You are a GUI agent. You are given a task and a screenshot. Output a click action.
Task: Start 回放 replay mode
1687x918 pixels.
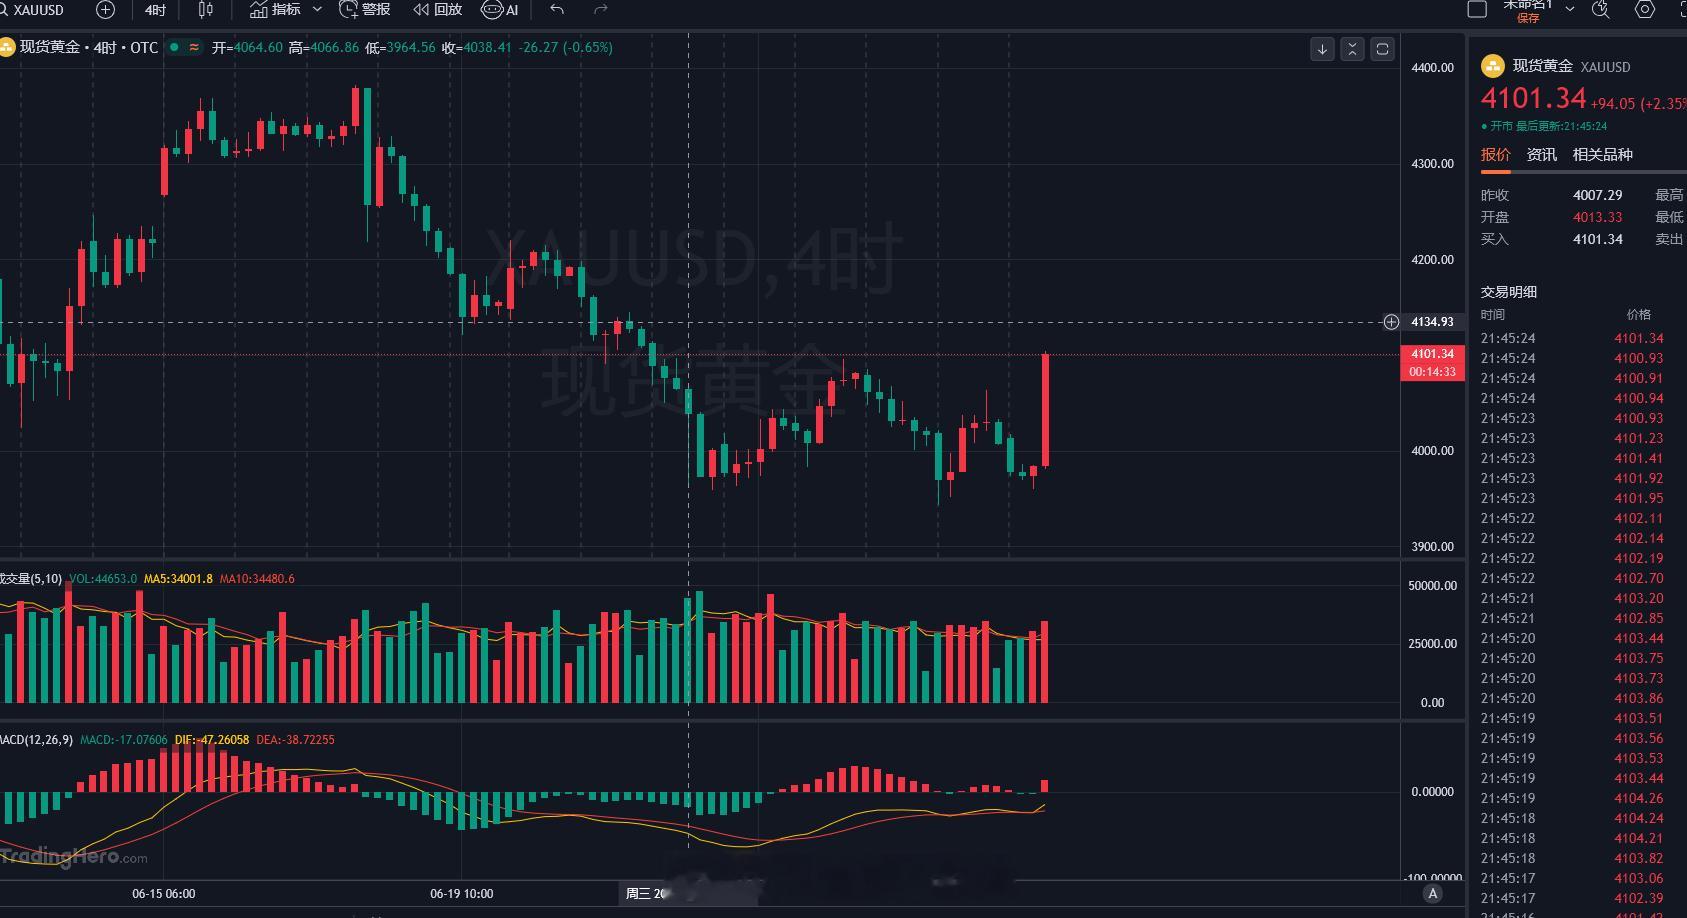pos(438,10)
